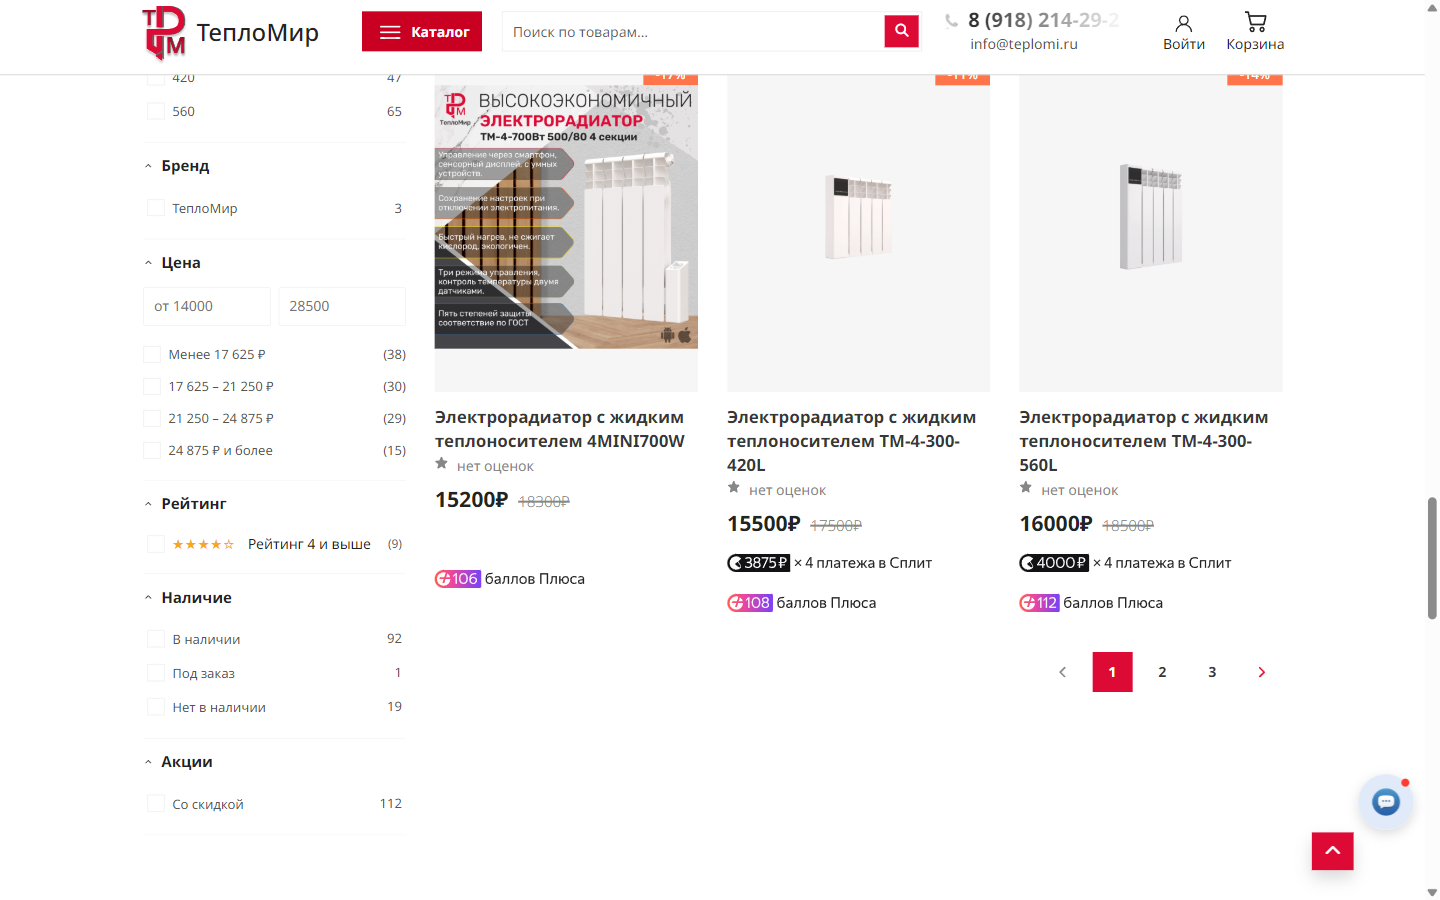
Task: Open product title ending 4MINI700W
Action: (x=560, y=429)
